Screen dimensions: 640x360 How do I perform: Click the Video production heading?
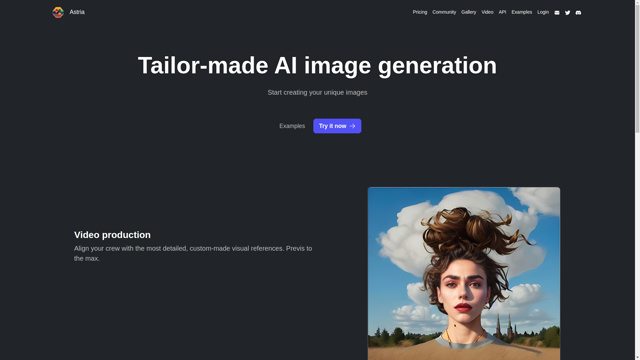click(x=112, y=235)
